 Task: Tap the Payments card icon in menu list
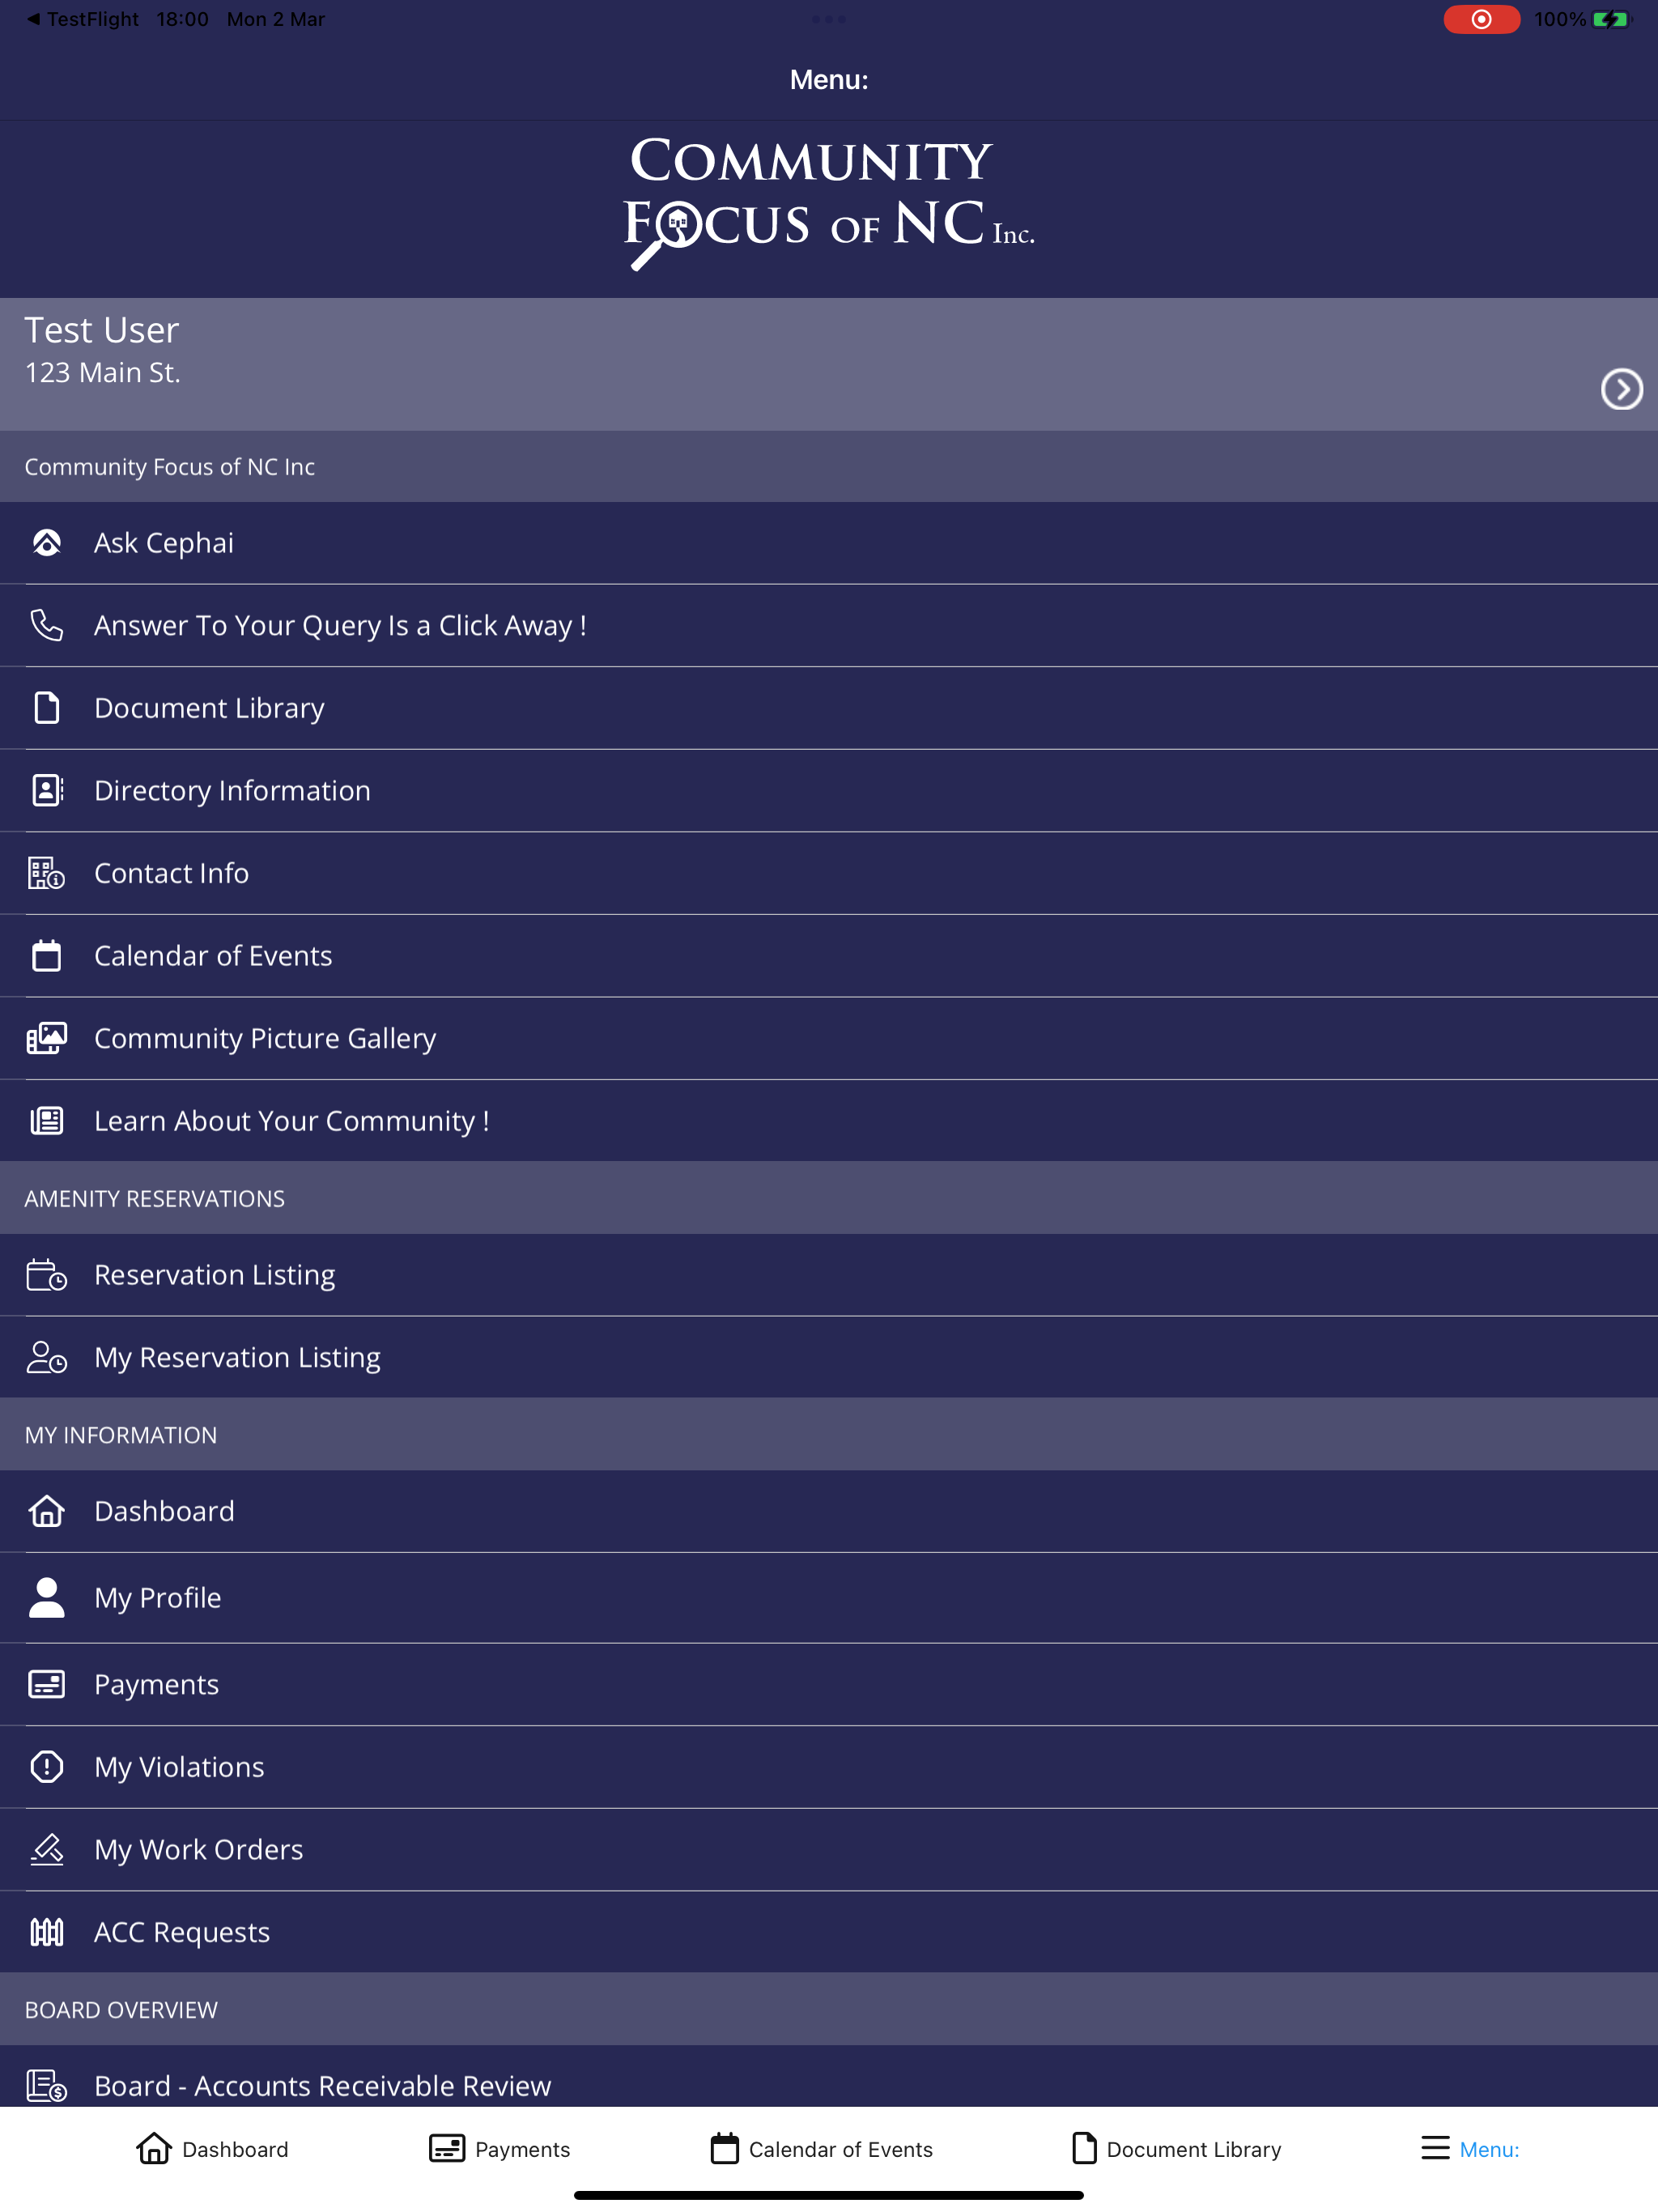coord(47,1684)
